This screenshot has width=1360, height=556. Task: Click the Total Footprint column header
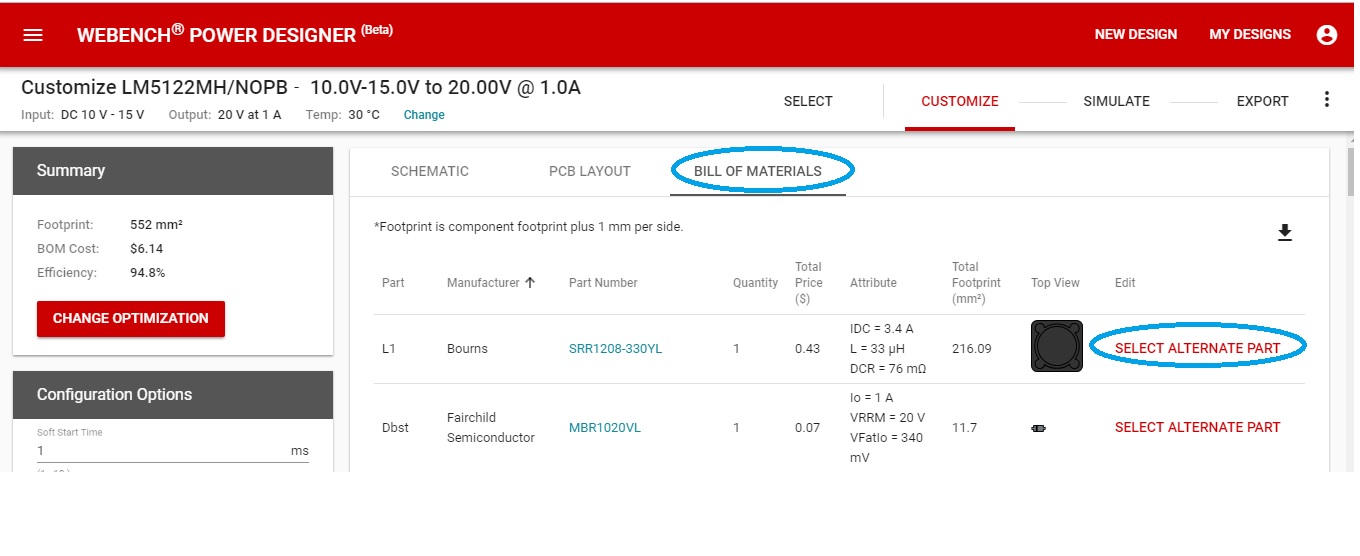click(x=978, y=283)
